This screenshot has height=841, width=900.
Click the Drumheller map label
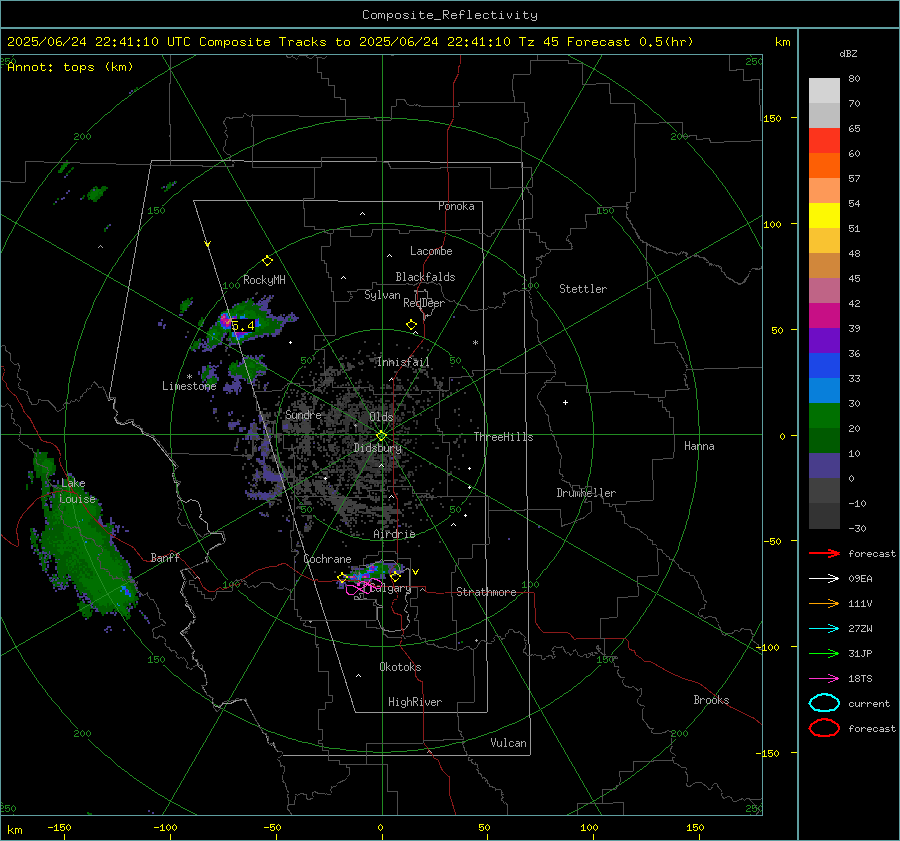pyautogui.click(x=586, y=493)
